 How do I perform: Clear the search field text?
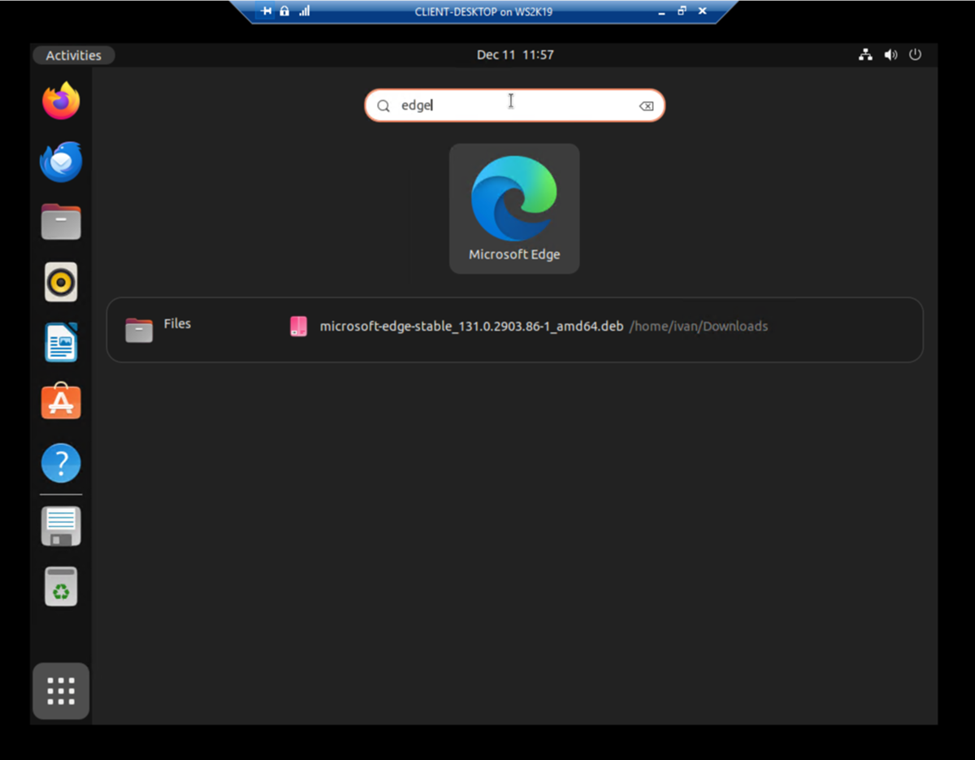647,106
